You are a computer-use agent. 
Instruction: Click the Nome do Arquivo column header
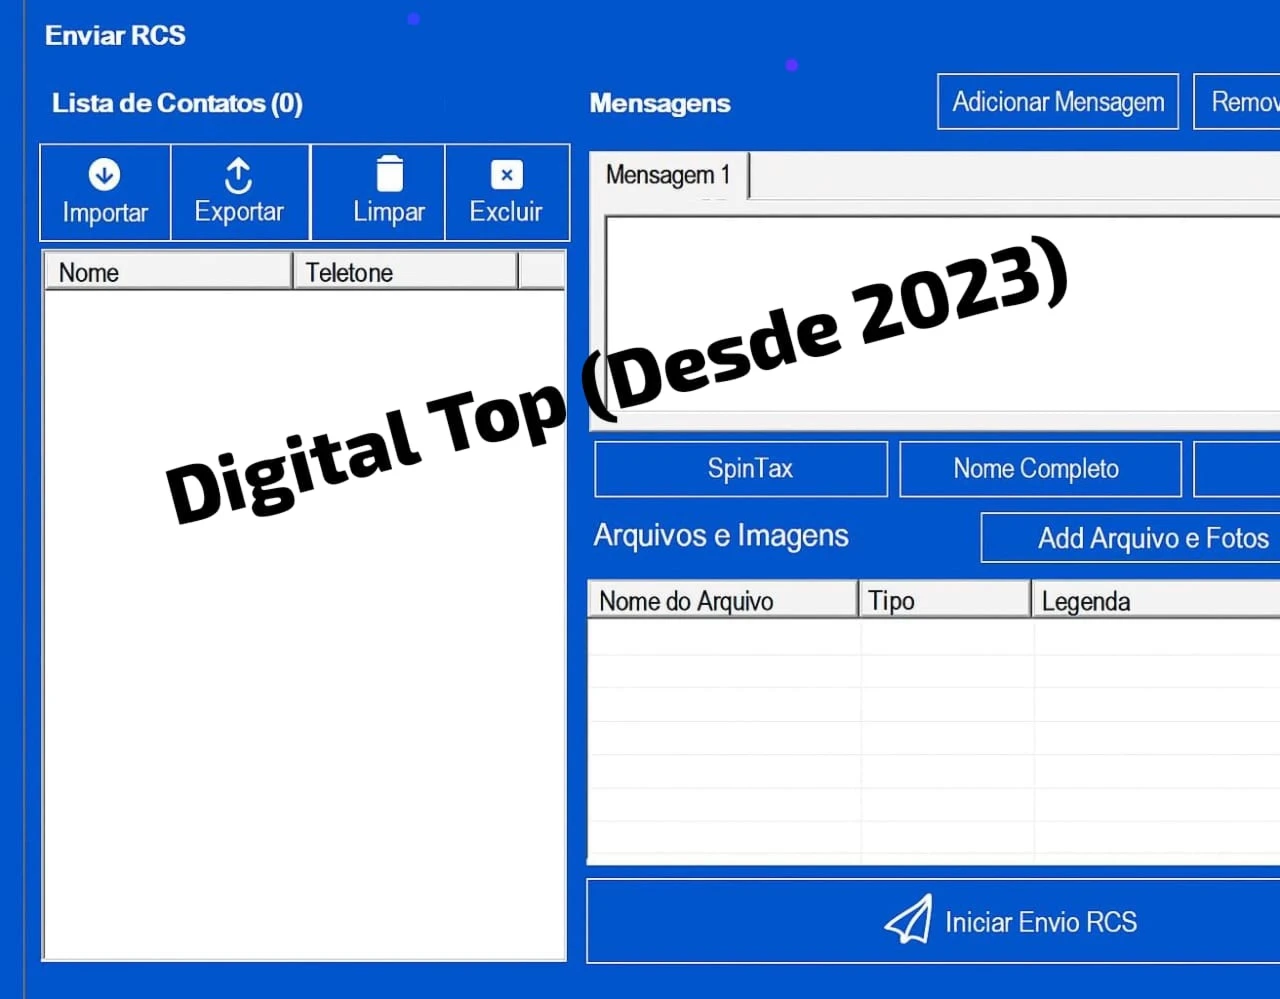(722, 600)
